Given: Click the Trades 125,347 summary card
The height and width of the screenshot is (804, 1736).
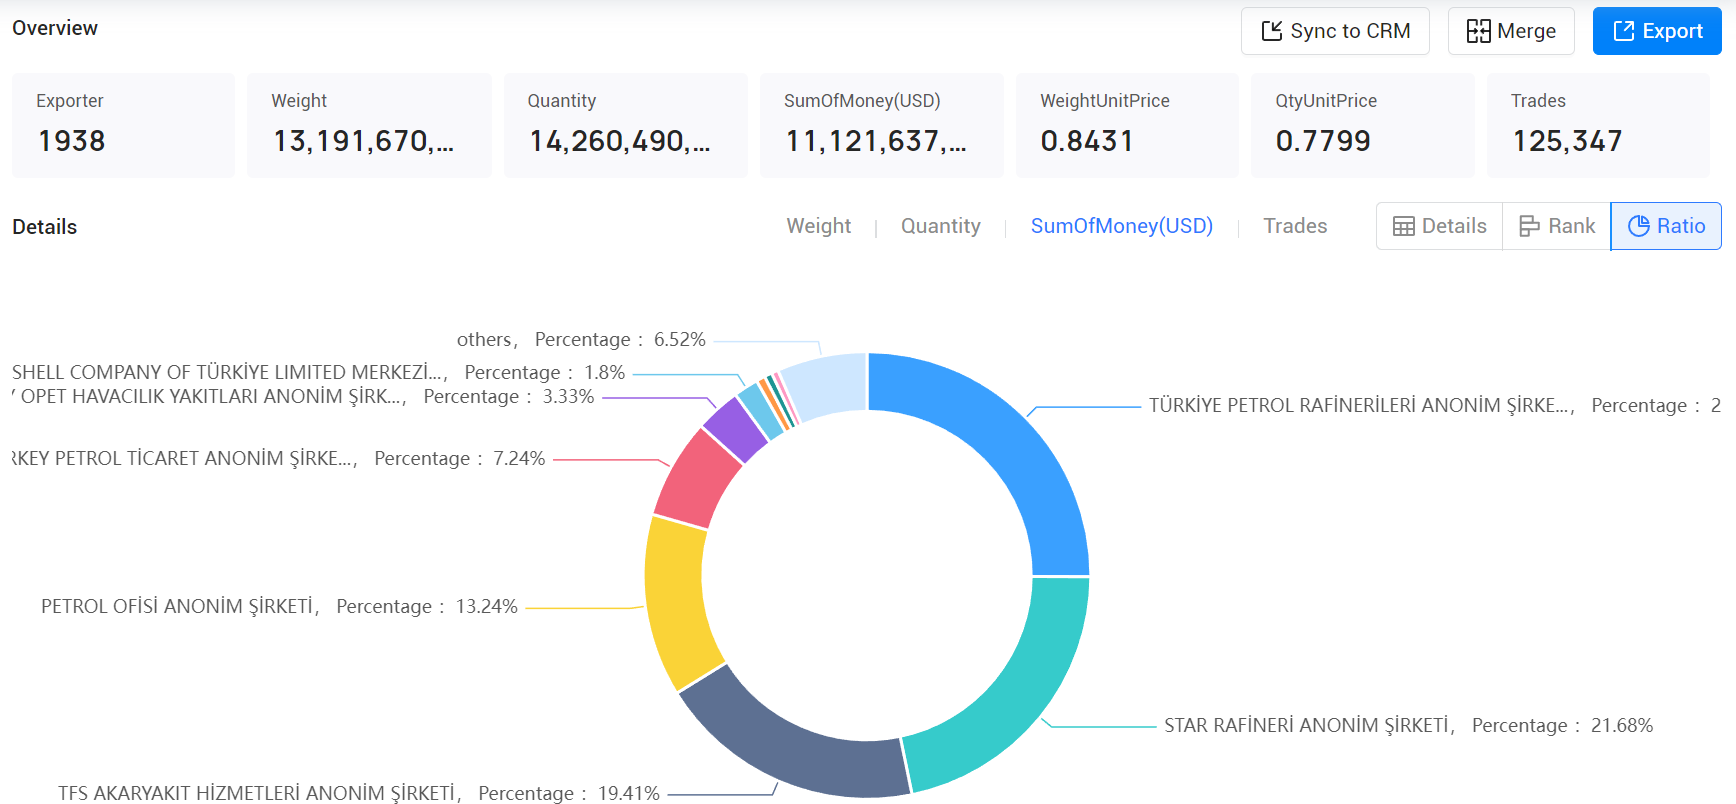Looking at the screenshot, I should [1598, 125].
